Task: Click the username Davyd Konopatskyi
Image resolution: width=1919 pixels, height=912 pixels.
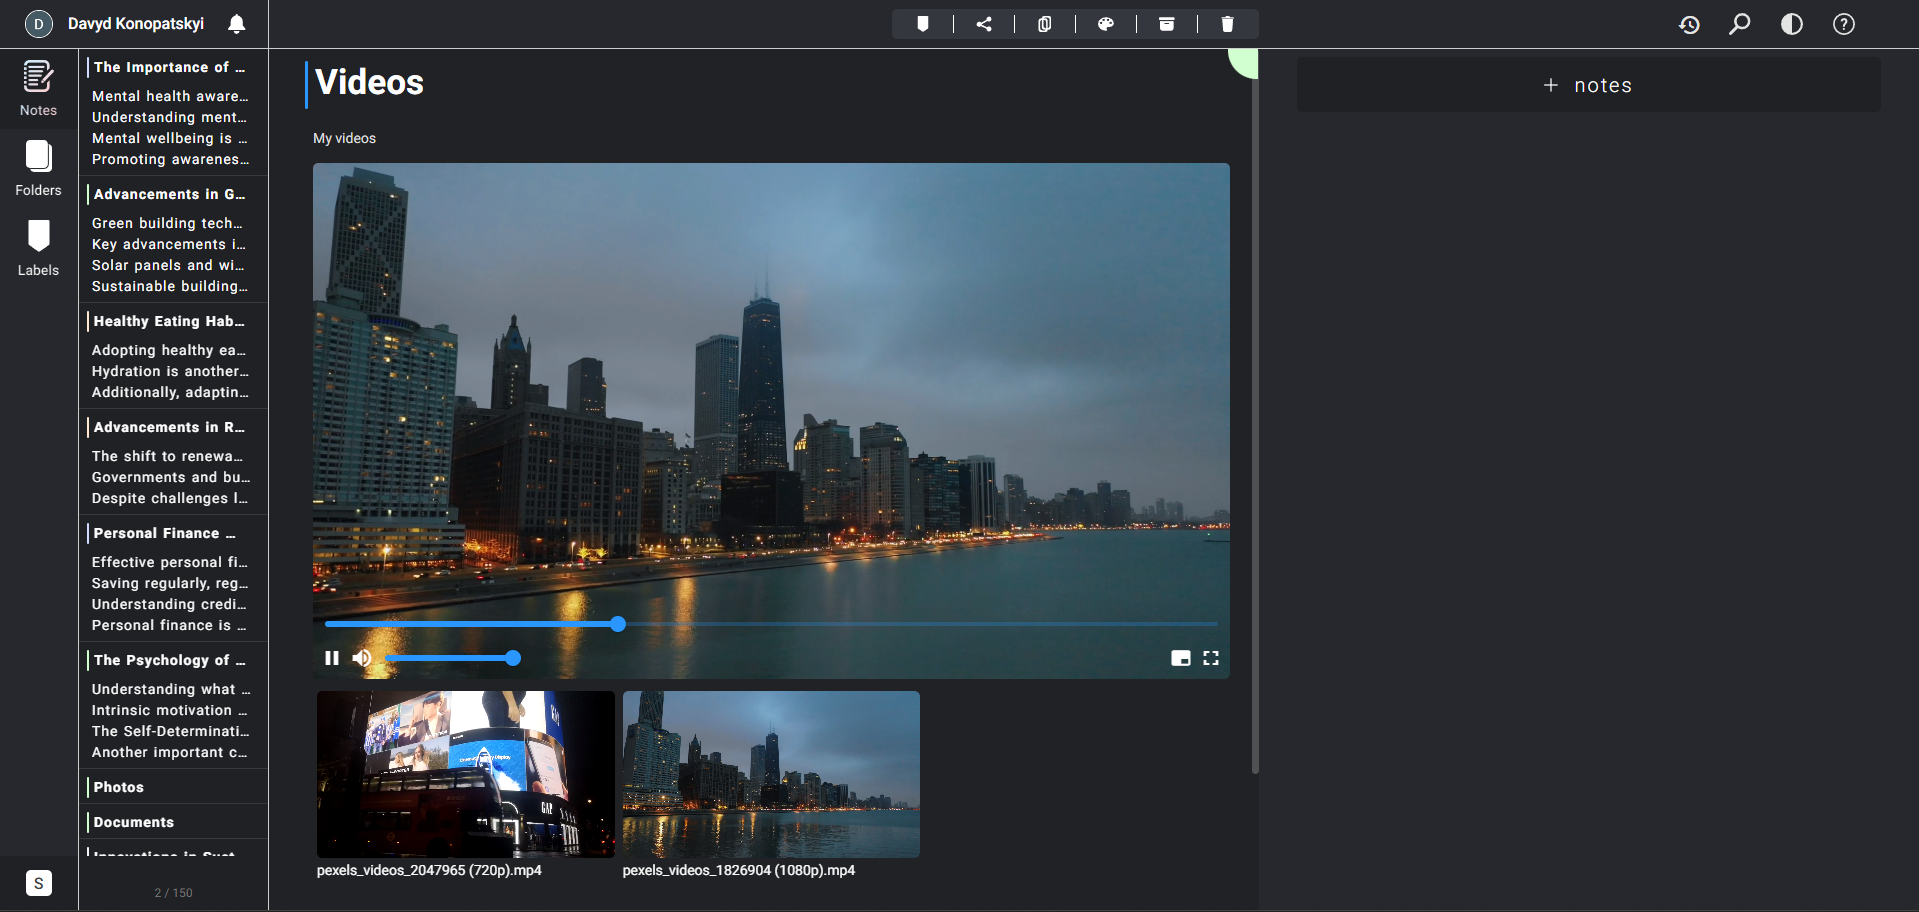Action: [136, 23]
